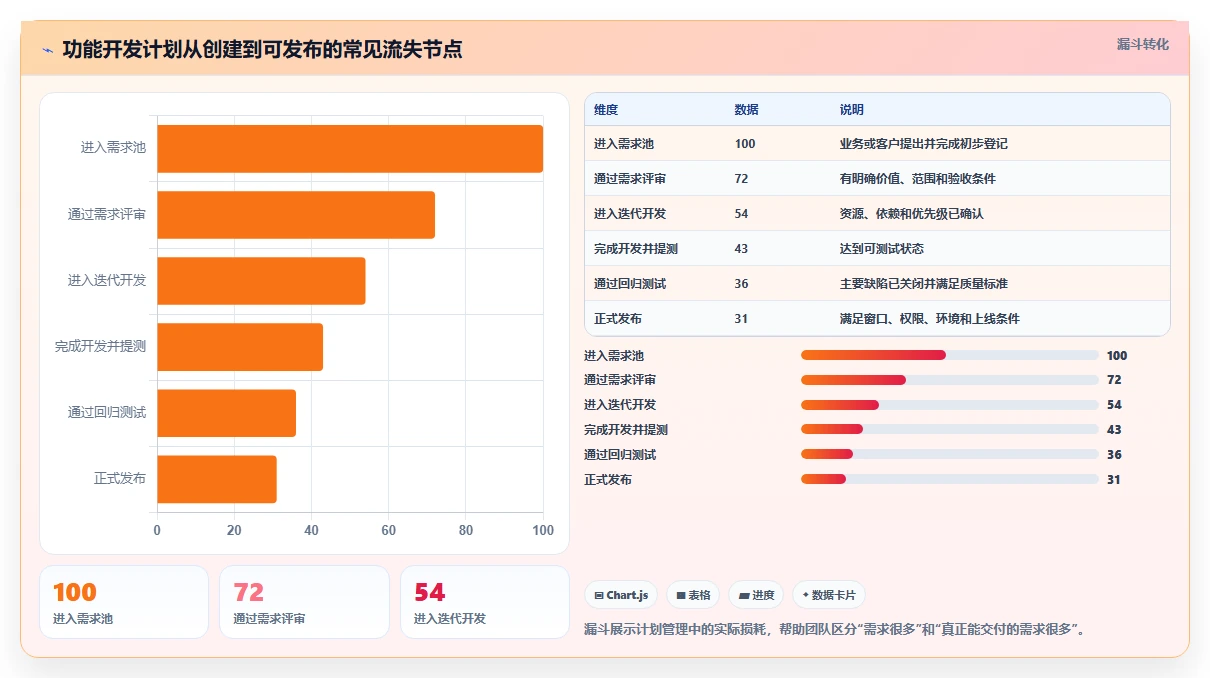Screen dimensions: 1210x678
Task: Click the 通过回归测试 label in the progress list
Action: coord(620,455)
